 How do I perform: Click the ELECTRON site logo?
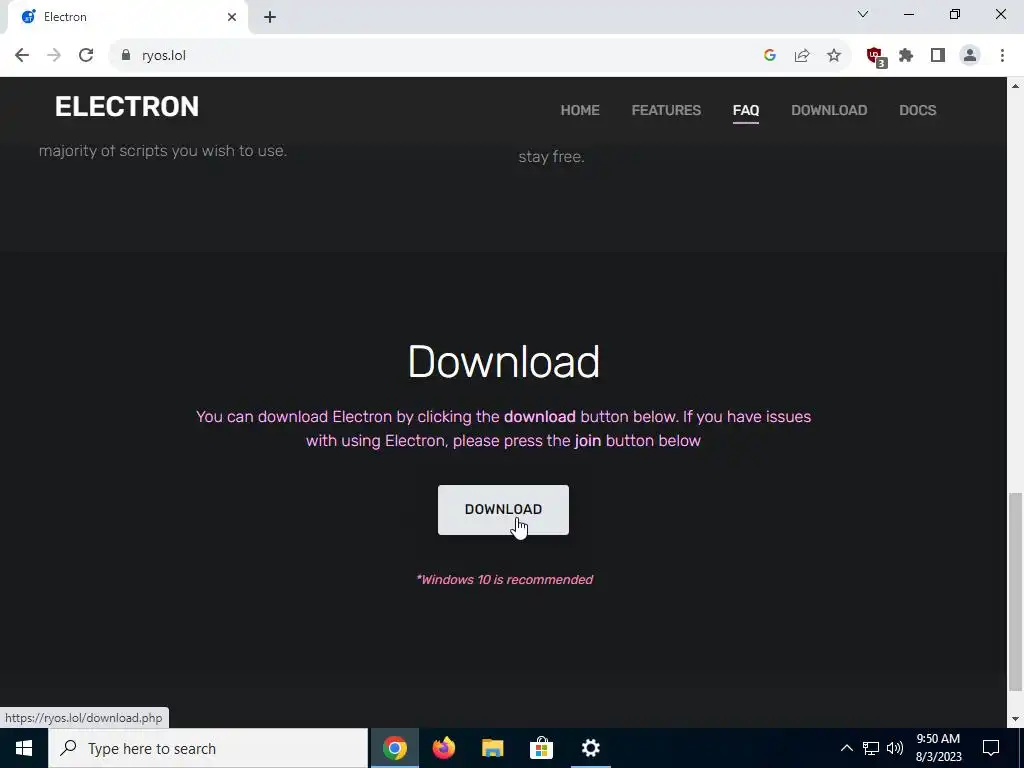tap(127, 106)
